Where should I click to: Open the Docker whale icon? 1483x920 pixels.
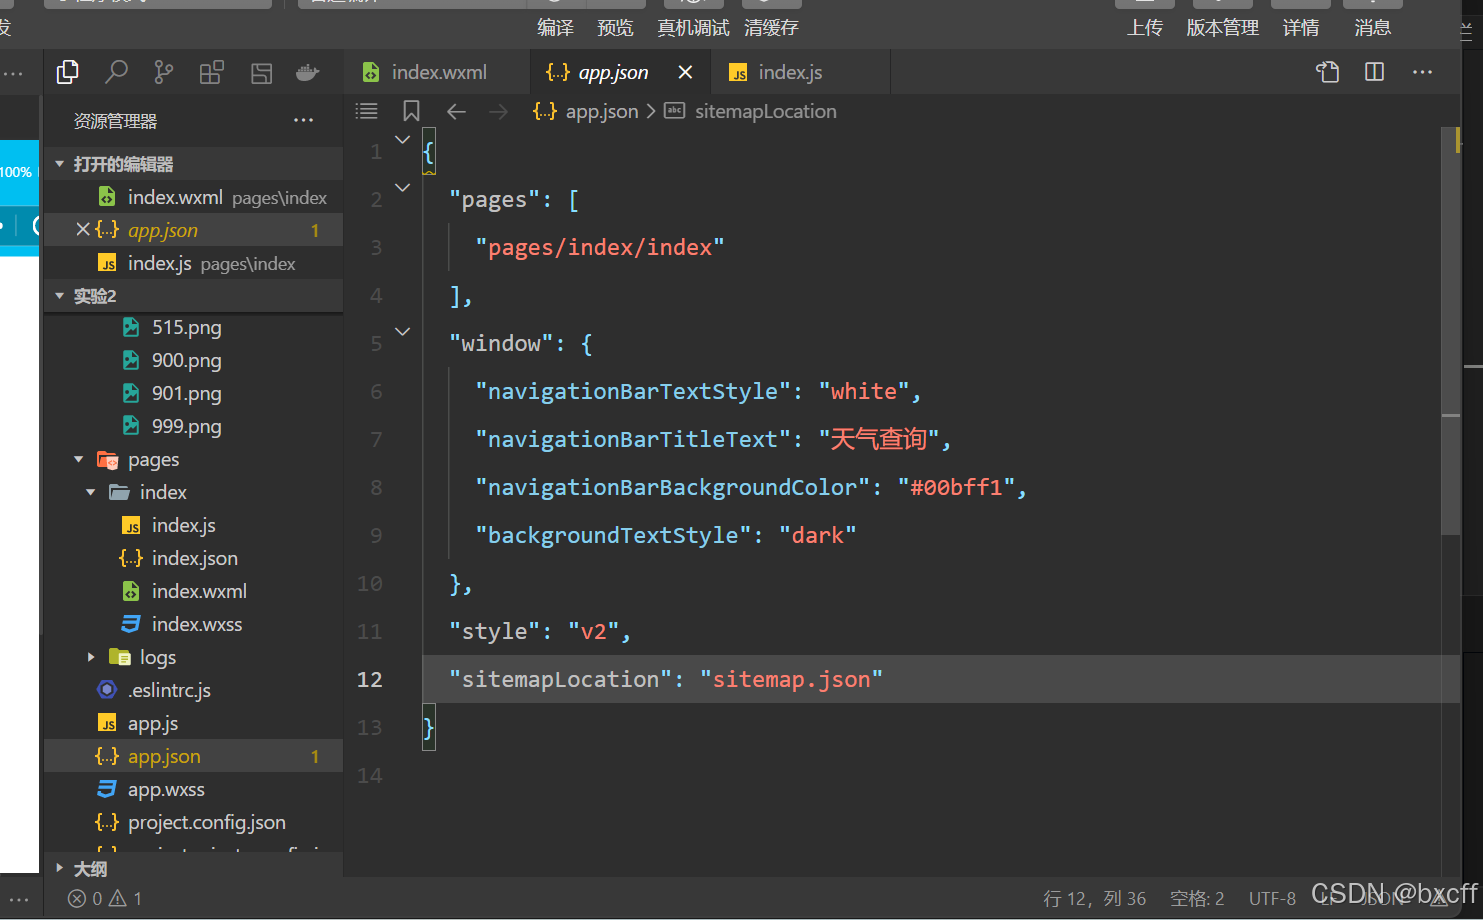click(308, 72)
